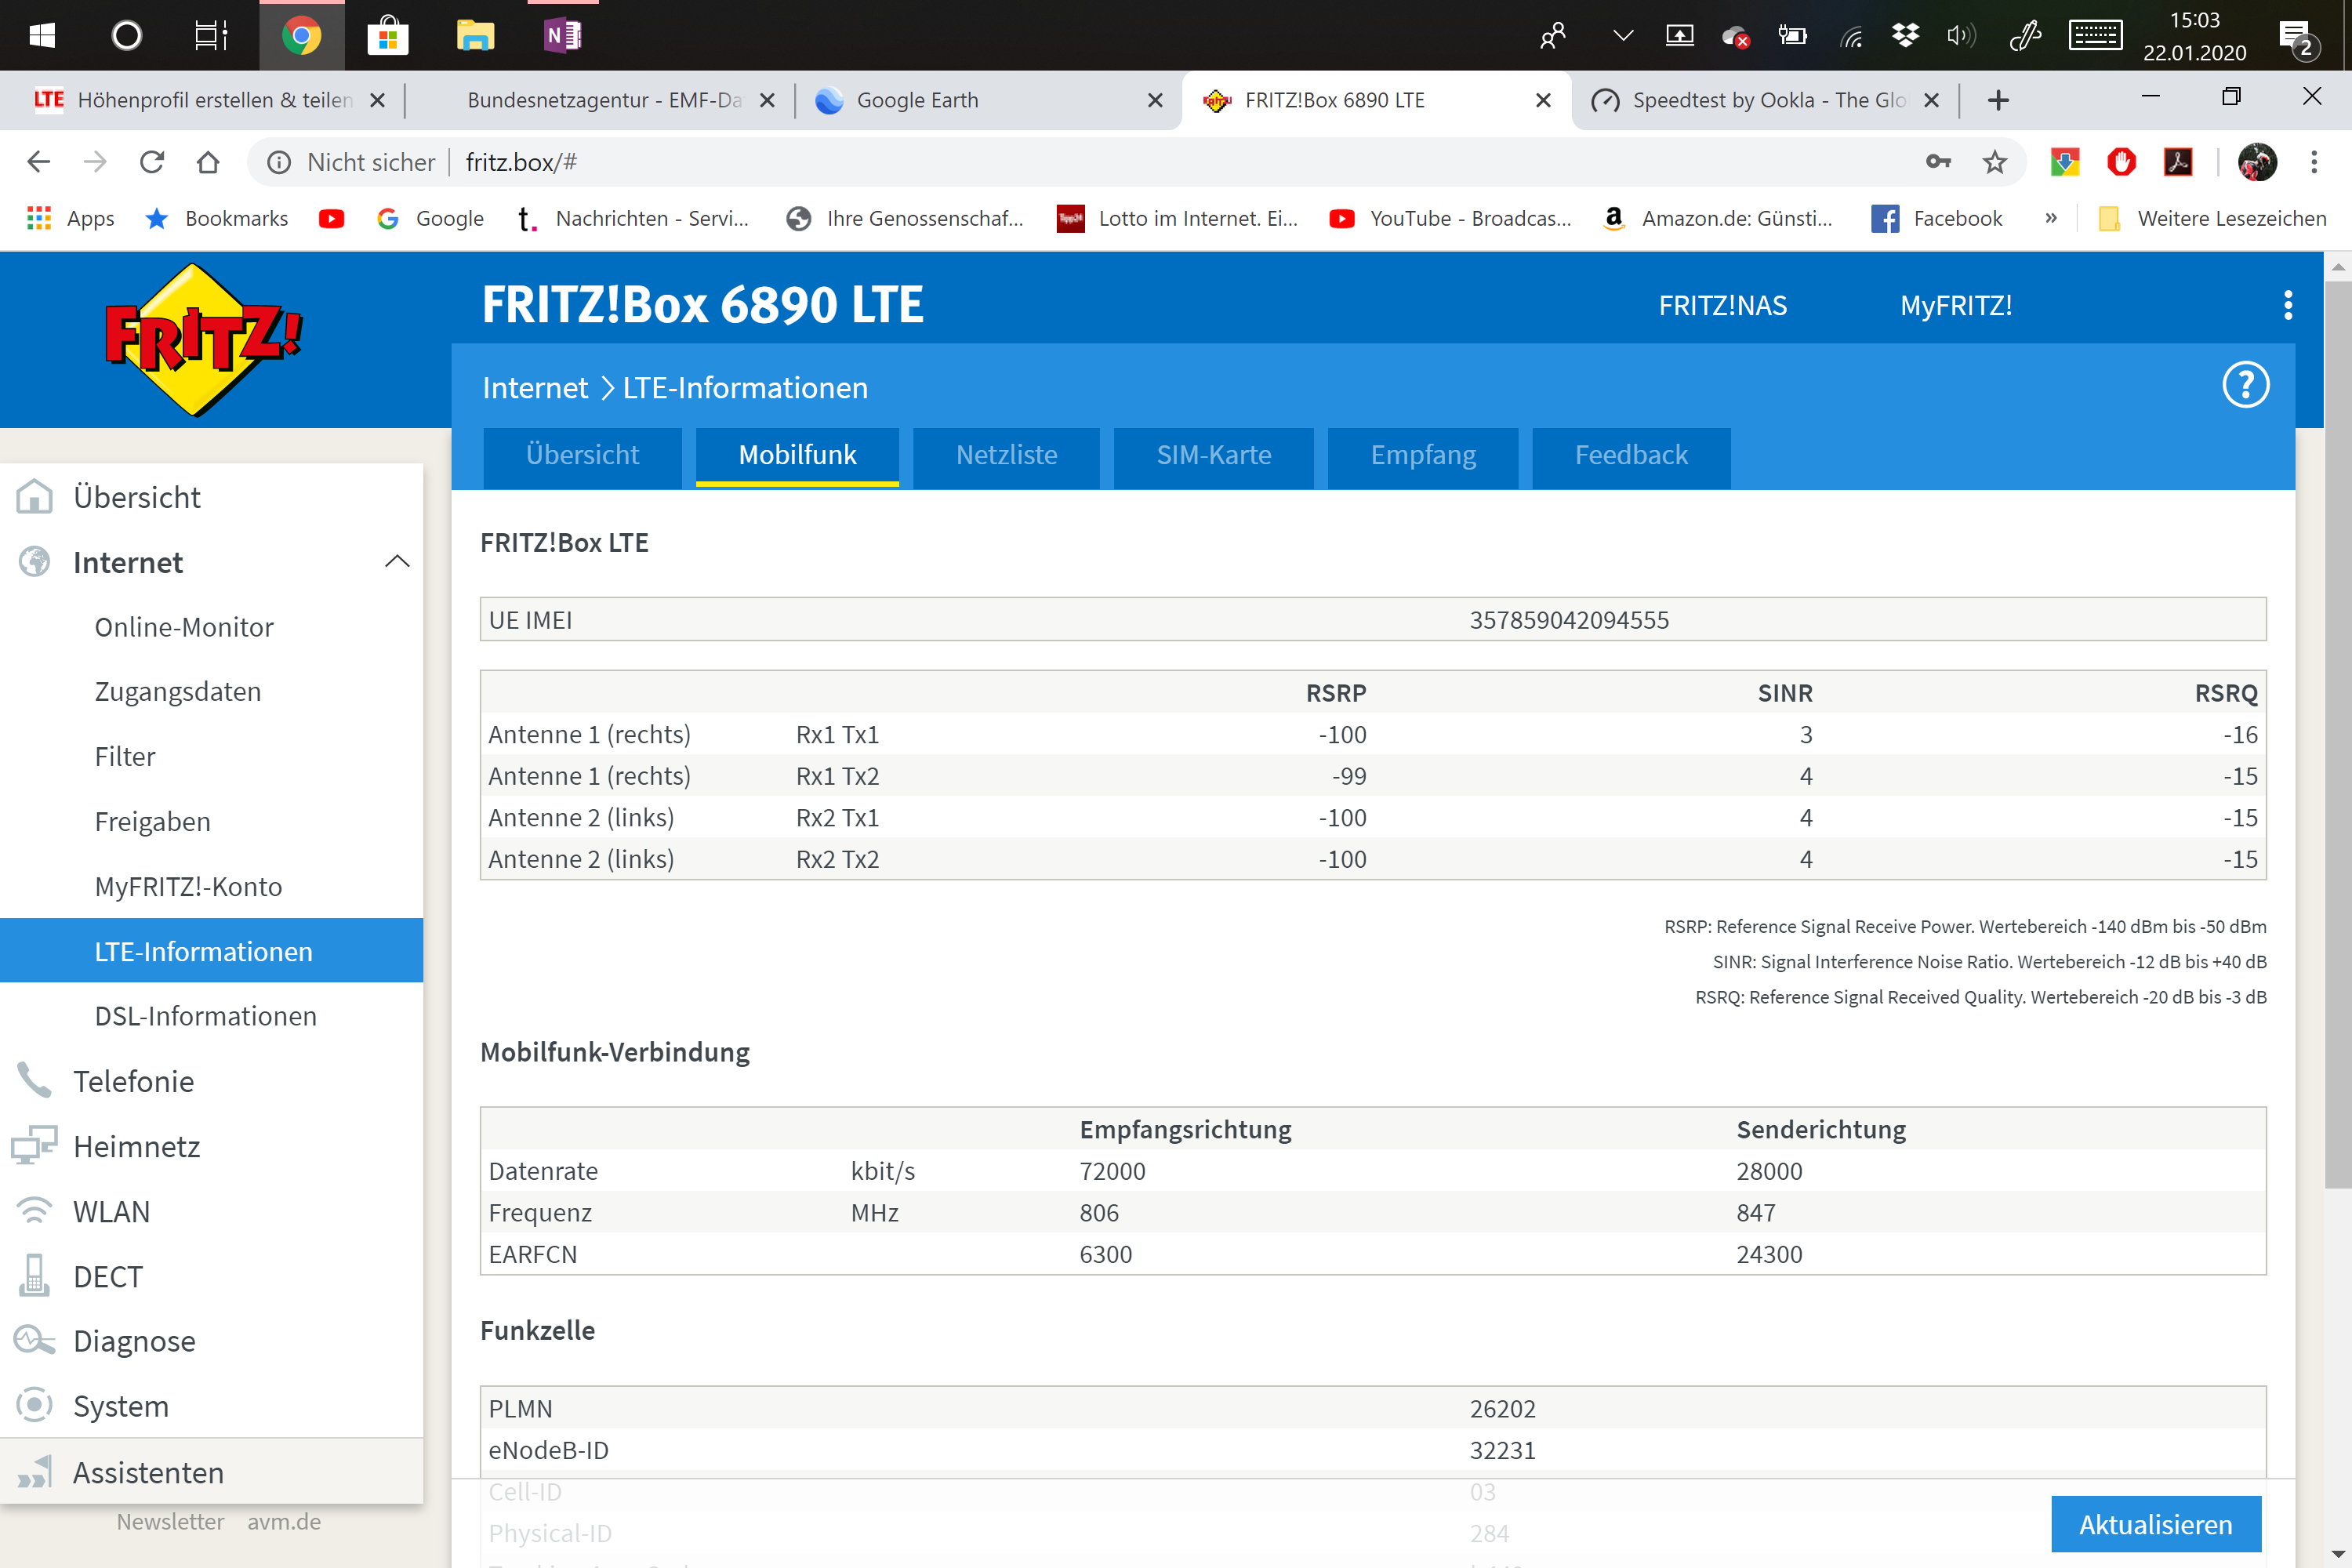Open the Dropbox tray icon
This screenshot has height=1568, width=2352.
click(x=1906, y=36)
